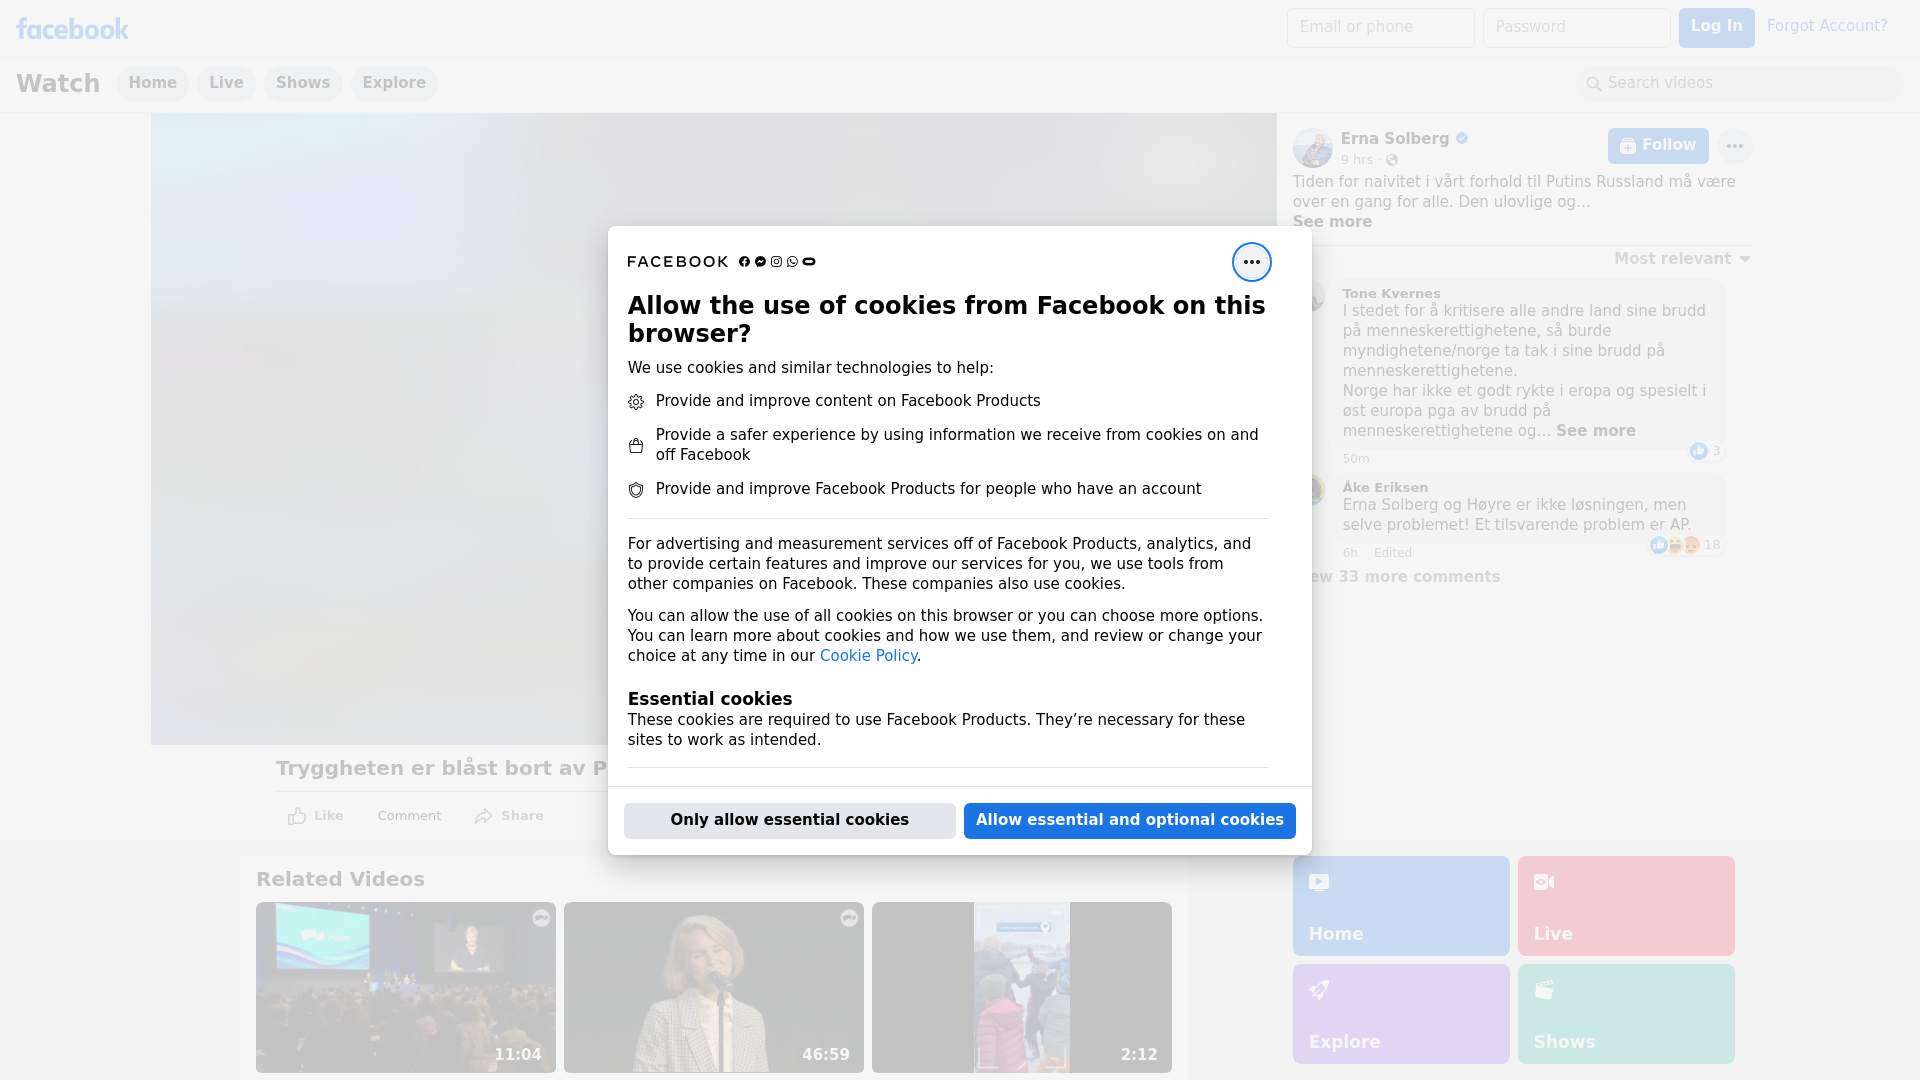Viewport: 1920px width, 1080px height.
Task: Open Erna Solberg's profile picture
Action: (1312, 148)
